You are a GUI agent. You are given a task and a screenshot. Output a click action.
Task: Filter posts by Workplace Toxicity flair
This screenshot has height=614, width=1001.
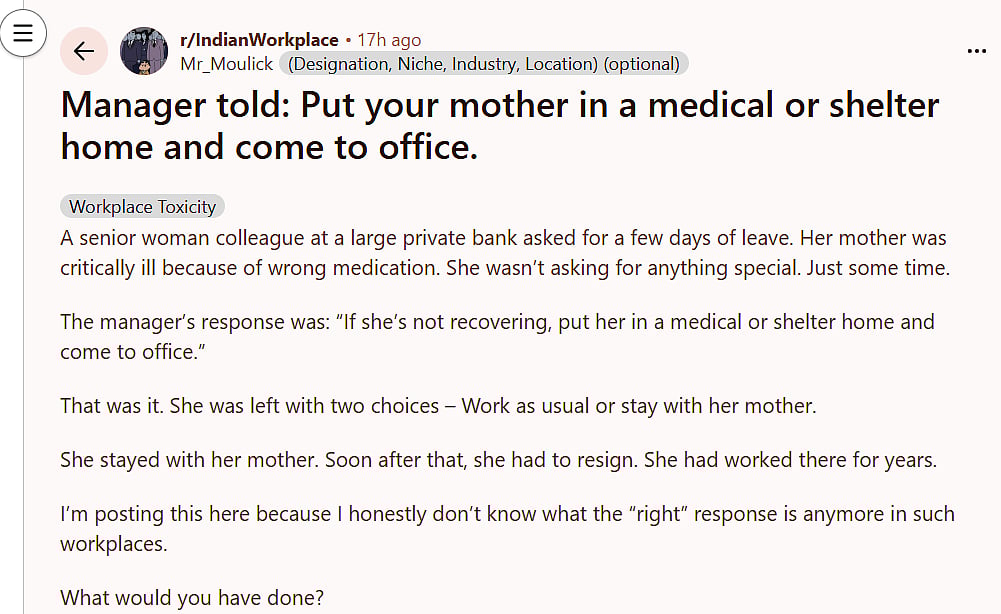point(143,207)
